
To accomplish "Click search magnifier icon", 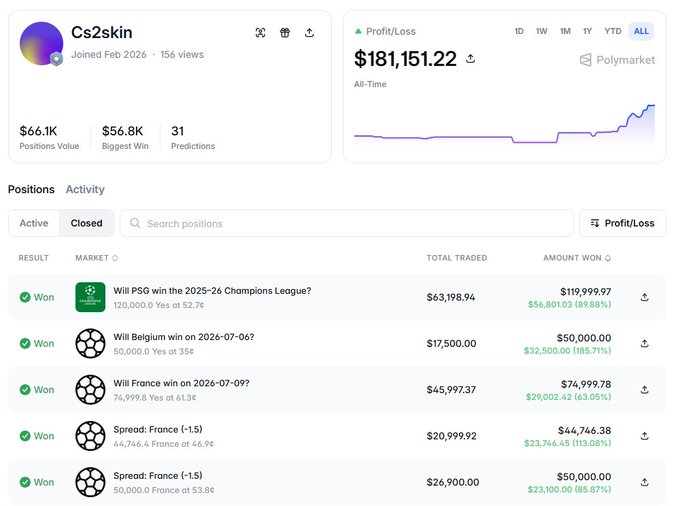I will point(135,223).
